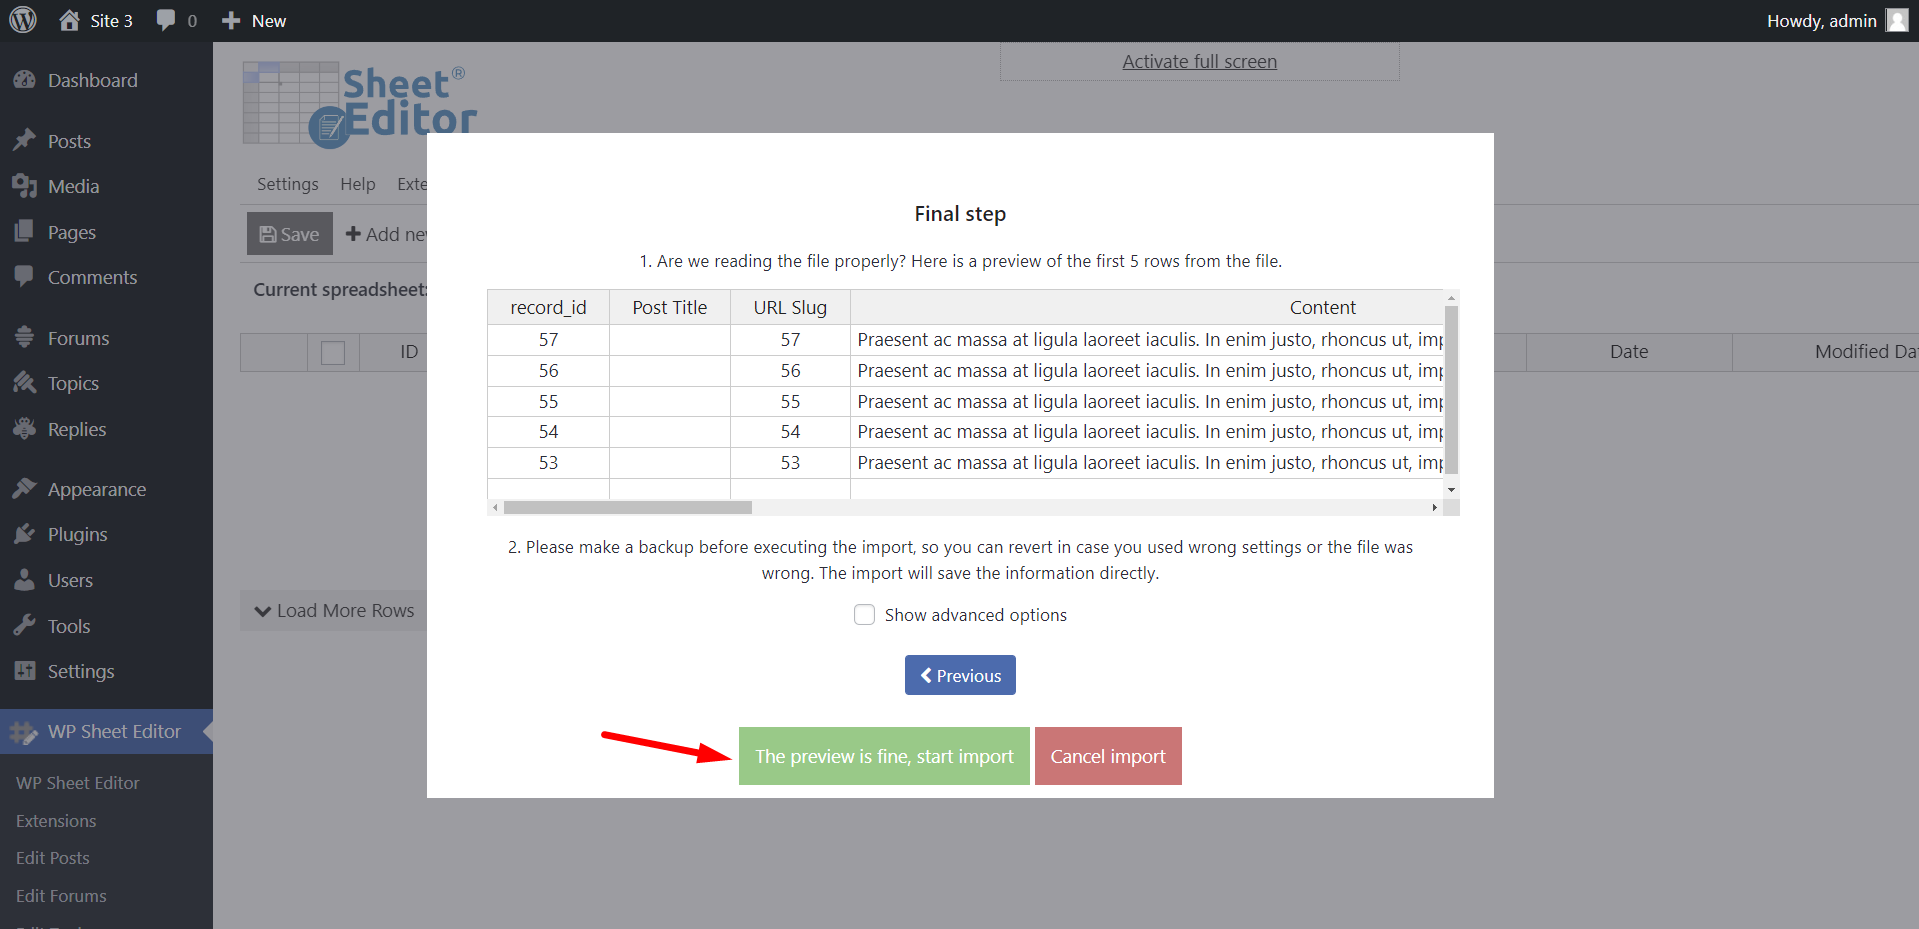
Task: Click the Topics icon in sidebar
Action: click(x=25, y=383)
